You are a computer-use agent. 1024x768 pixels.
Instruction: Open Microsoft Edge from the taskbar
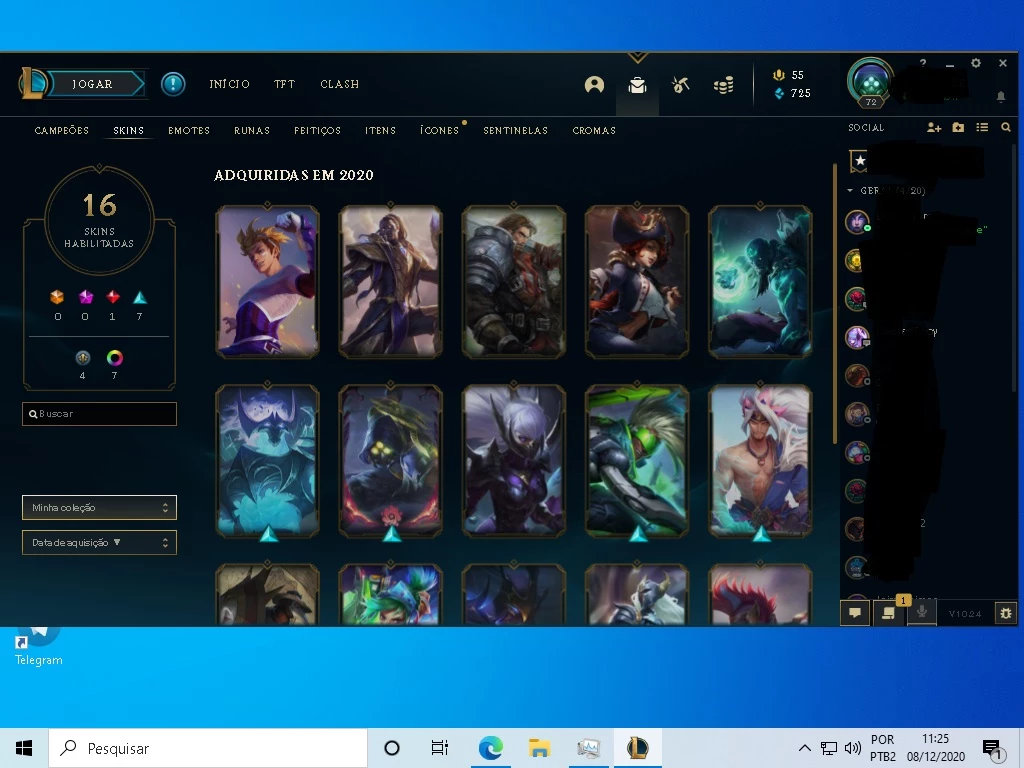coord(490,748)
